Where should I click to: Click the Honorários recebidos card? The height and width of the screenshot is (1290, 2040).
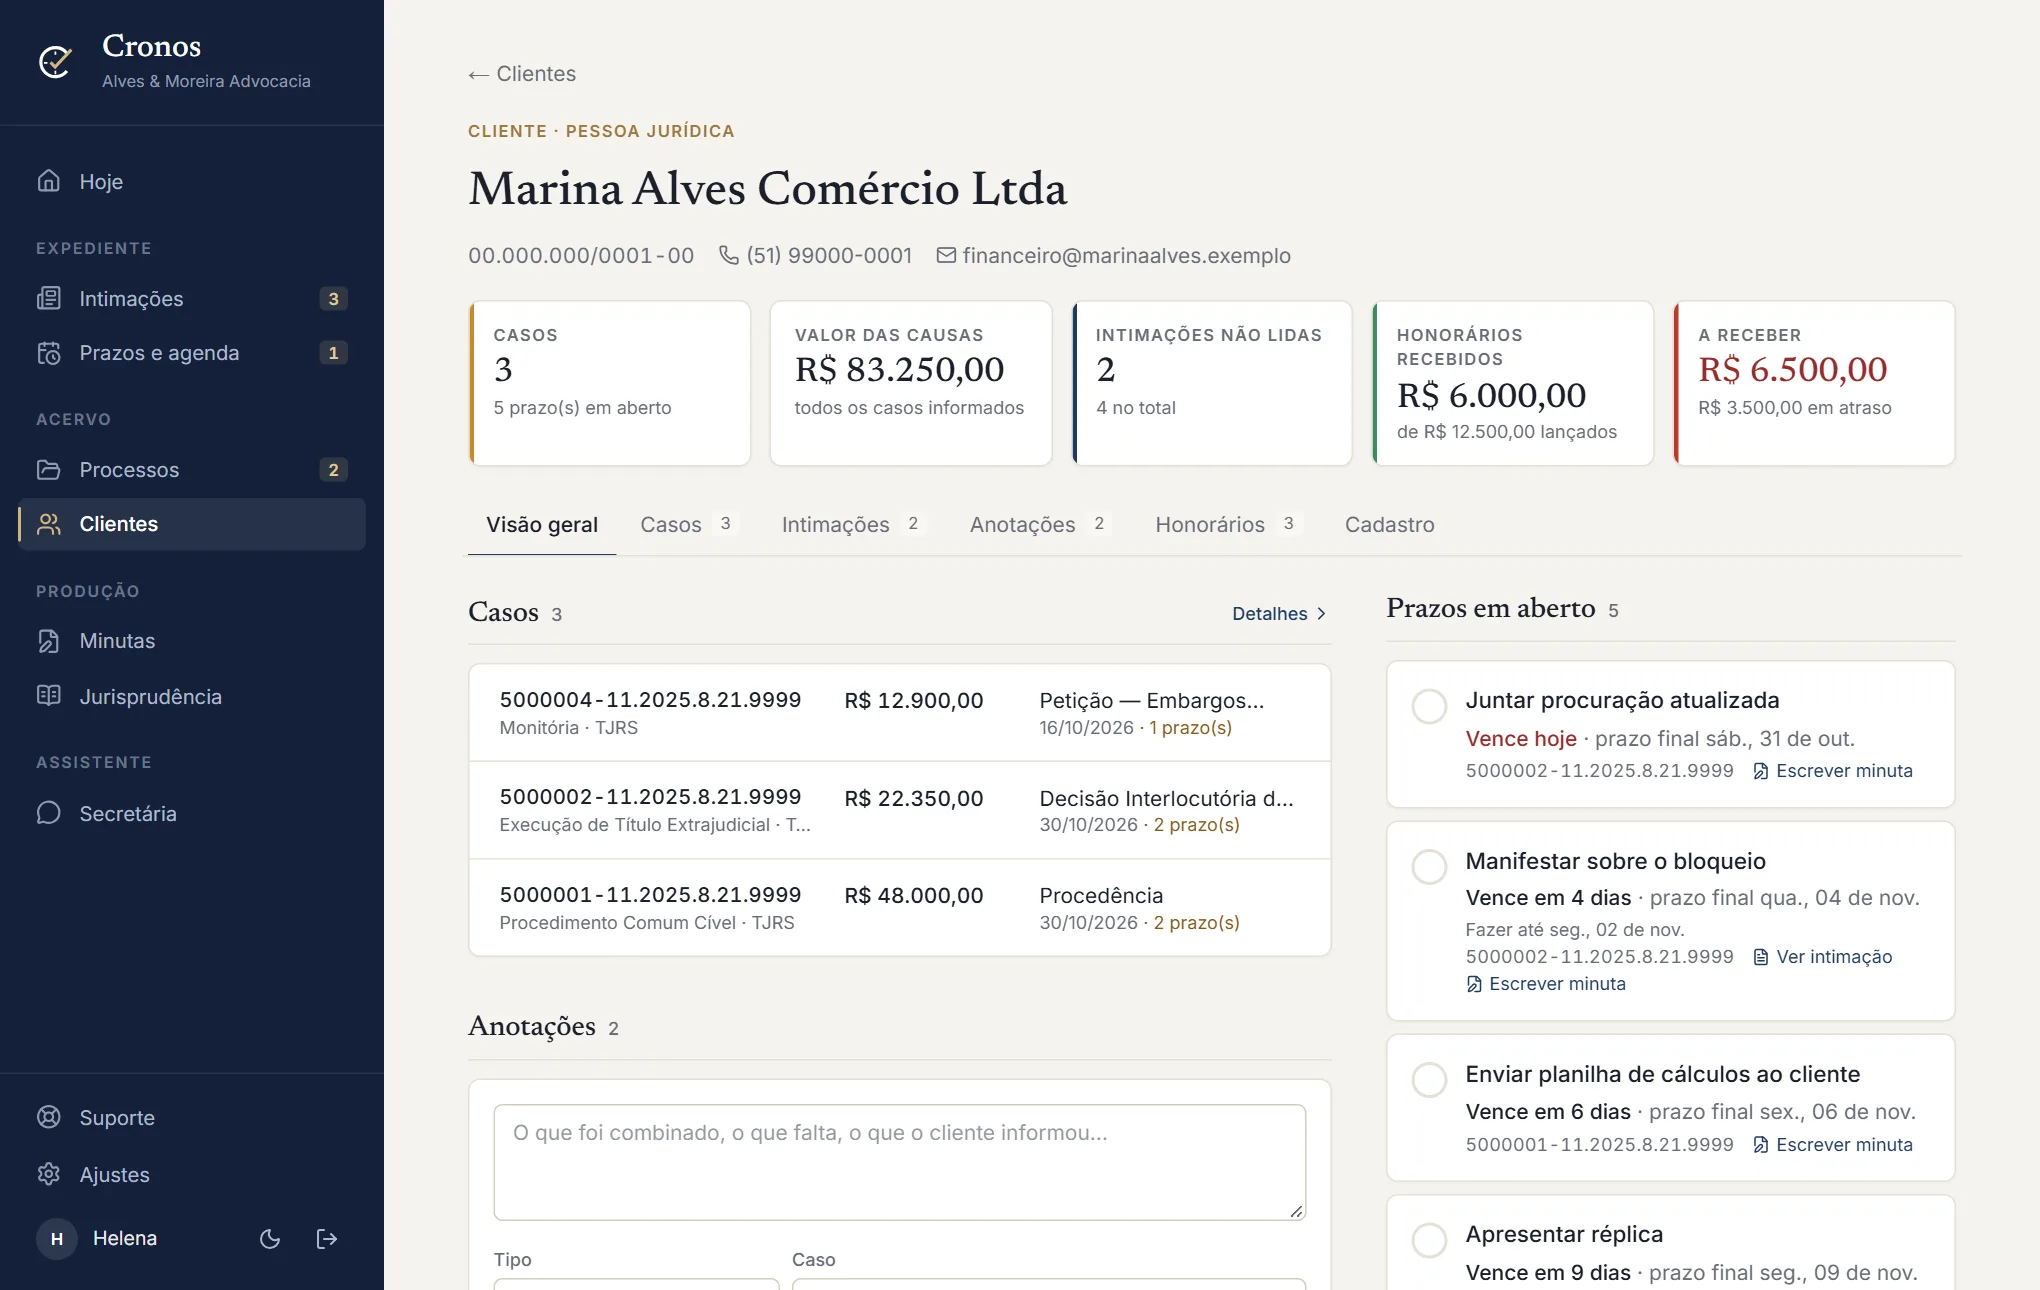[x=1513, y=383]
